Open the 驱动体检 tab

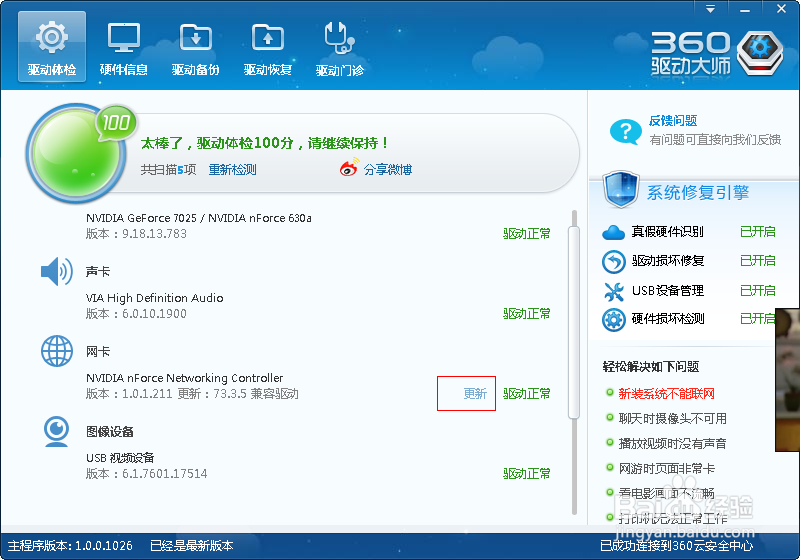pos(52,47)
